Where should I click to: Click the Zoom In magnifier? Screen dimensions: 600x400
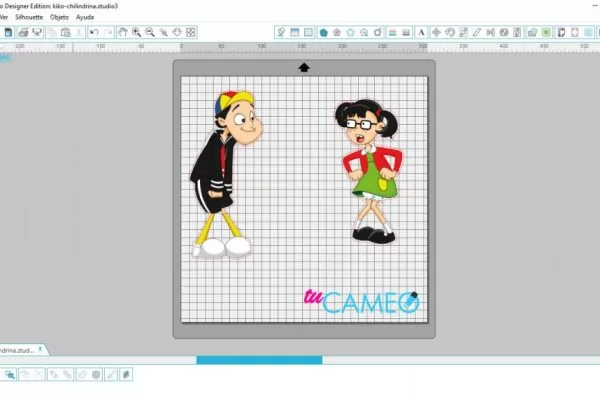click(136, 33)
